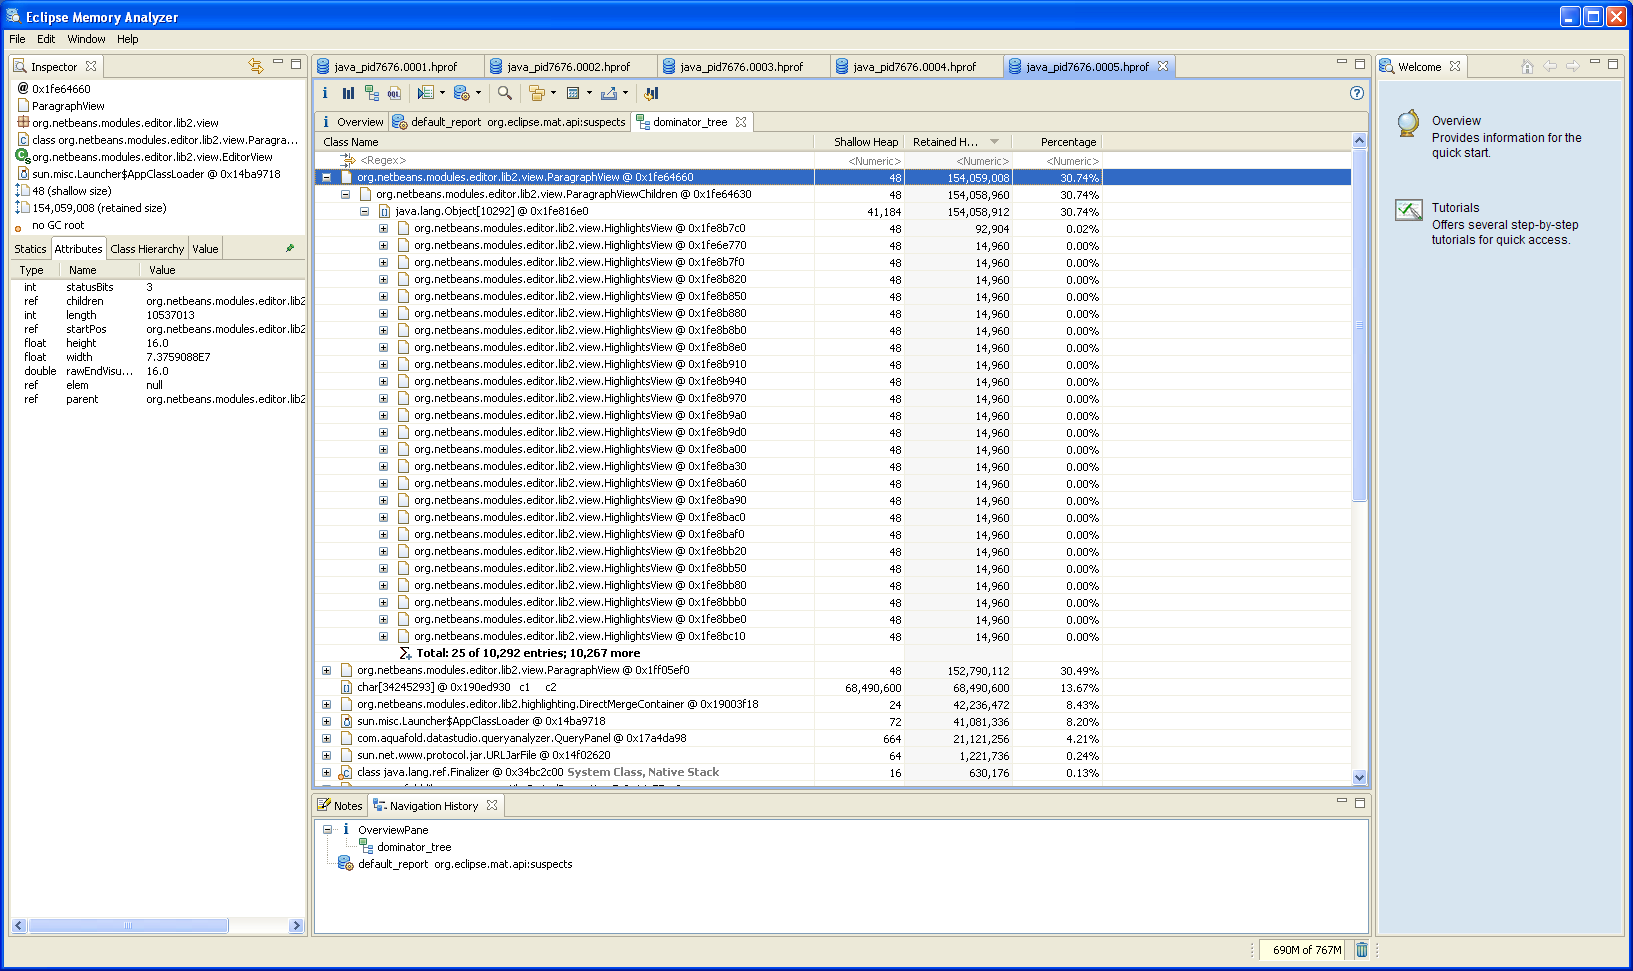Image resolution: width=1633 pixels, height=971 pixels.
Task: Click the green pin icon in Inspector tabs
Action: coord(290,248)
